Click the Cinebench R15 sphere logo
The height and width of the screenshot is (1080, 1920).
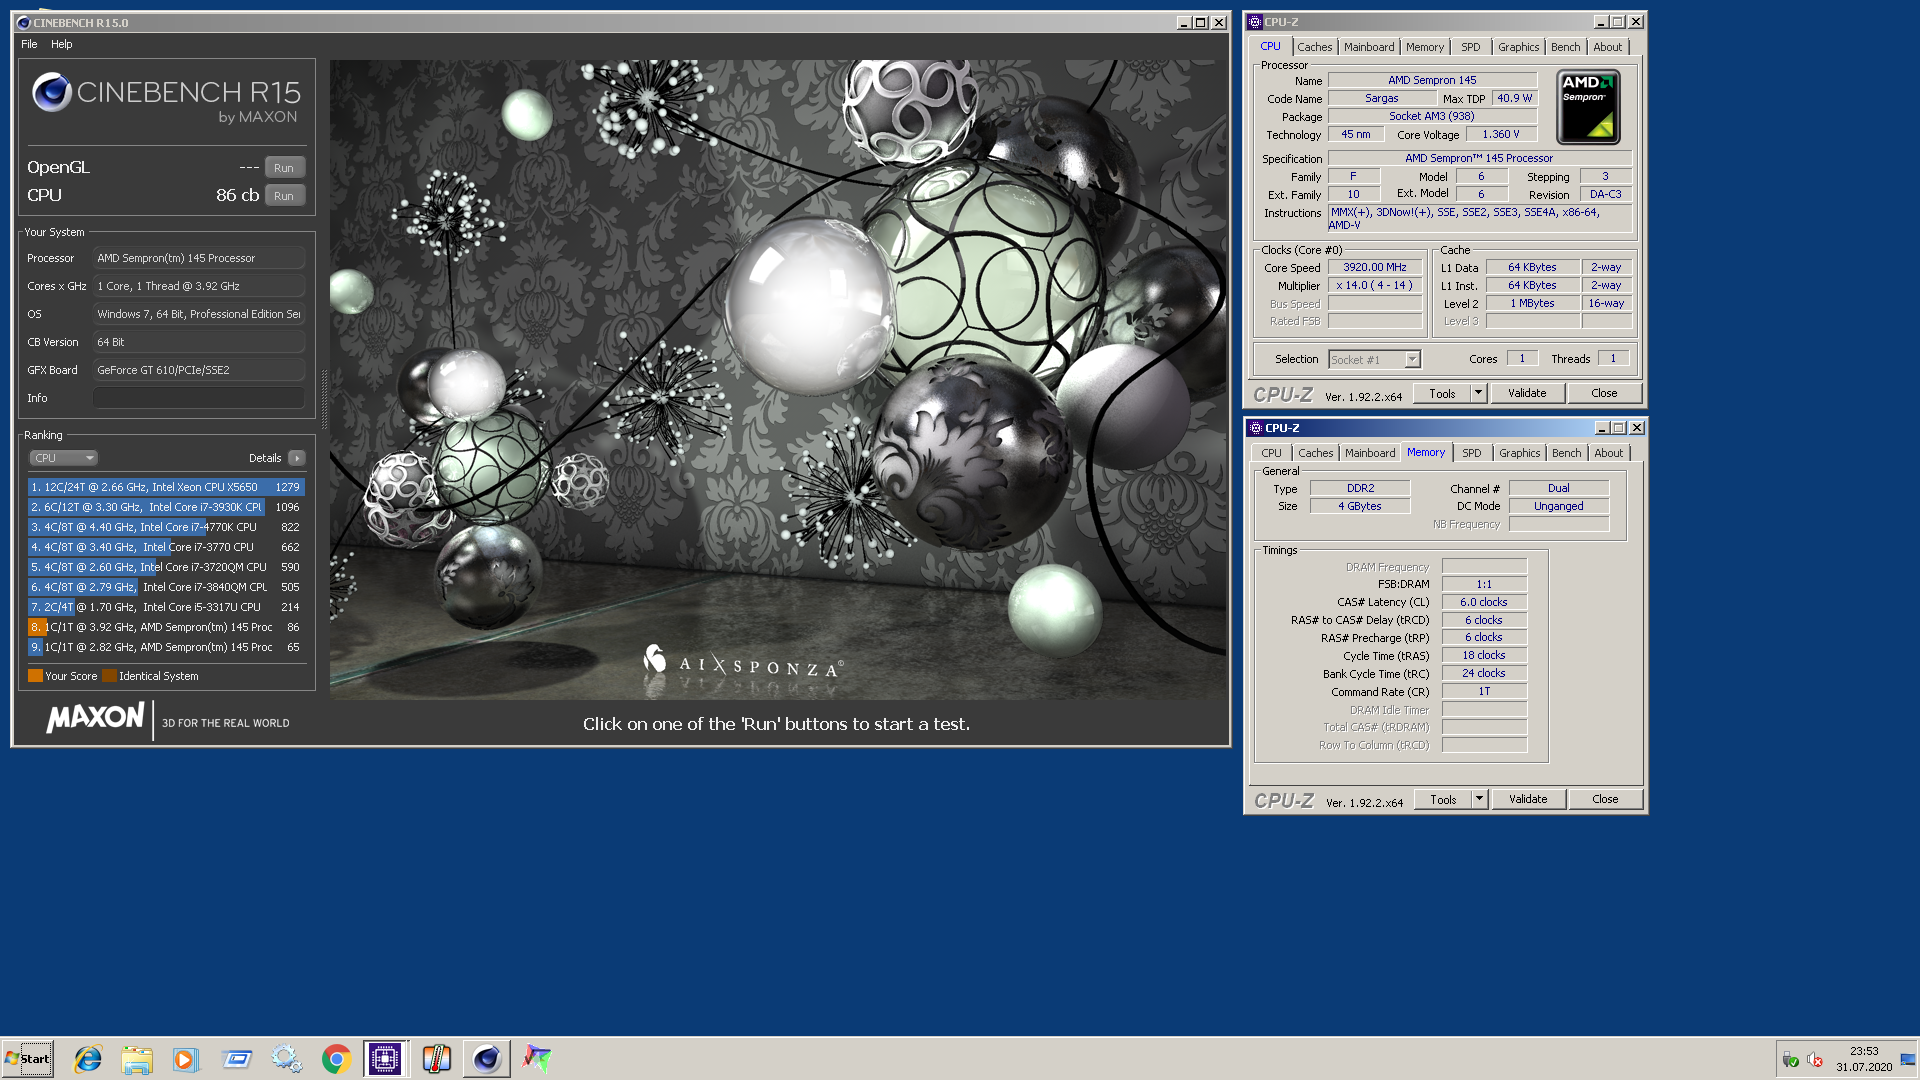pyautogui.click(x=52, y=92)
